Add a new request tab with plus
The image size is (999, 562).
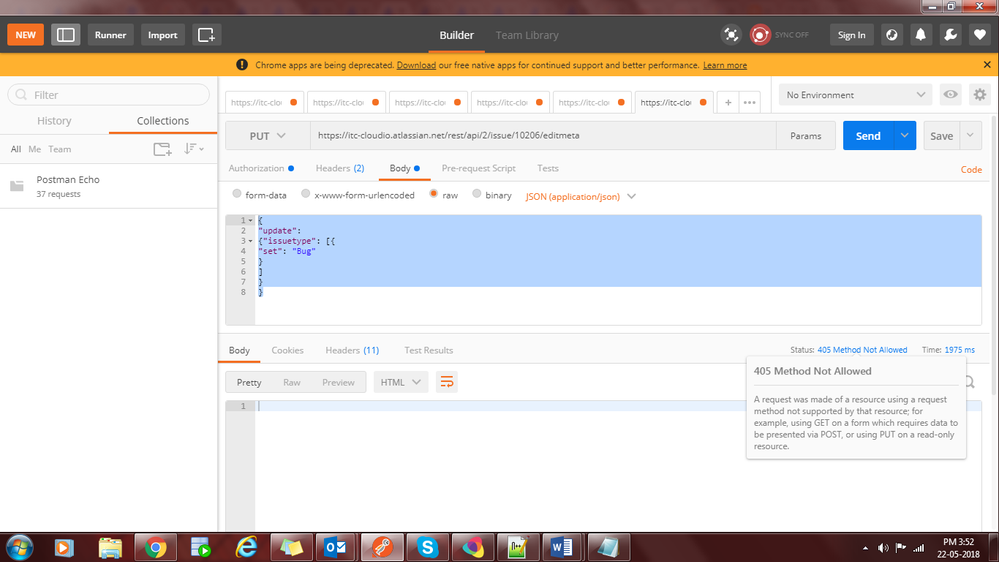click(728, 103)
